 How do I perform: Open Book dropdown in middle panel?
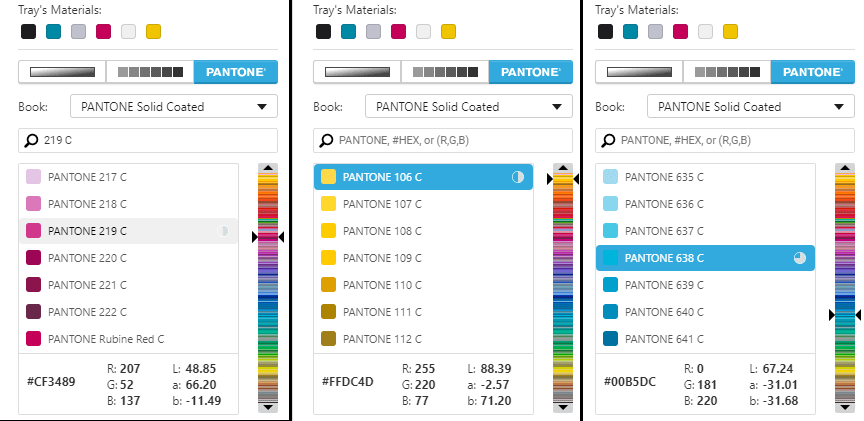click(468, 107)
